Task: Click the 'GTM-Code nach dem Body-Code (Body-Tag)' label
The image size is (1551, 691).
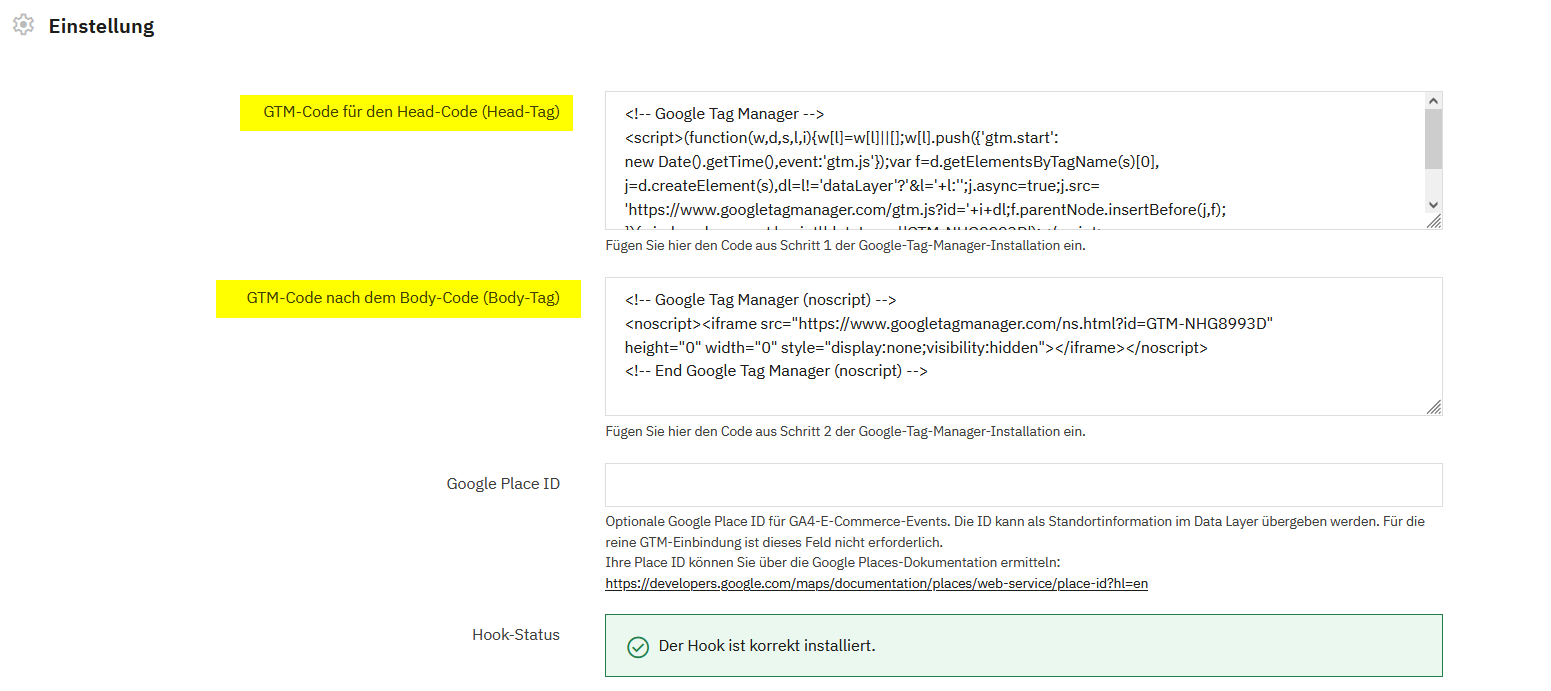Action: (403, 298)
